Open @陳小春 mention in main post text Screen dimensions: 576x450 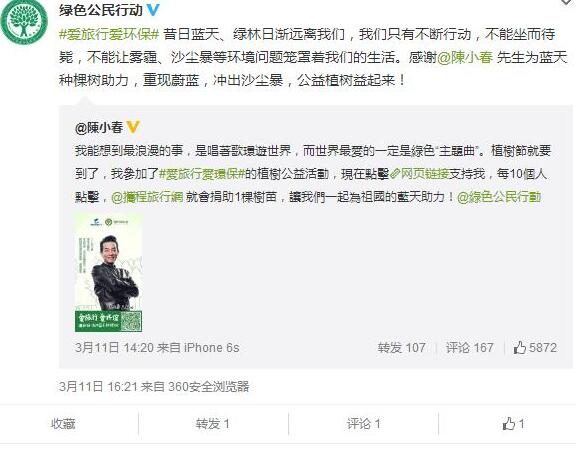(x=465, y=57)
